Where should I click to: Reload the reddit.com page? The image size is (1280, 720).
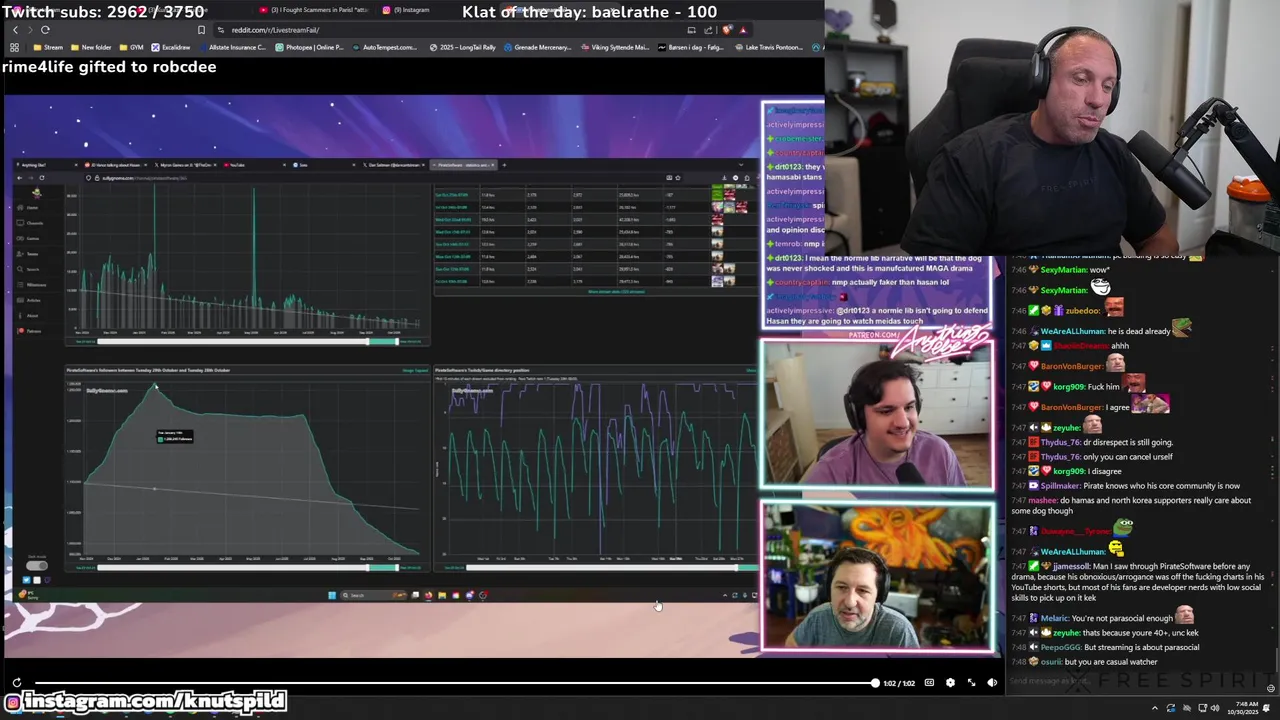45,30
